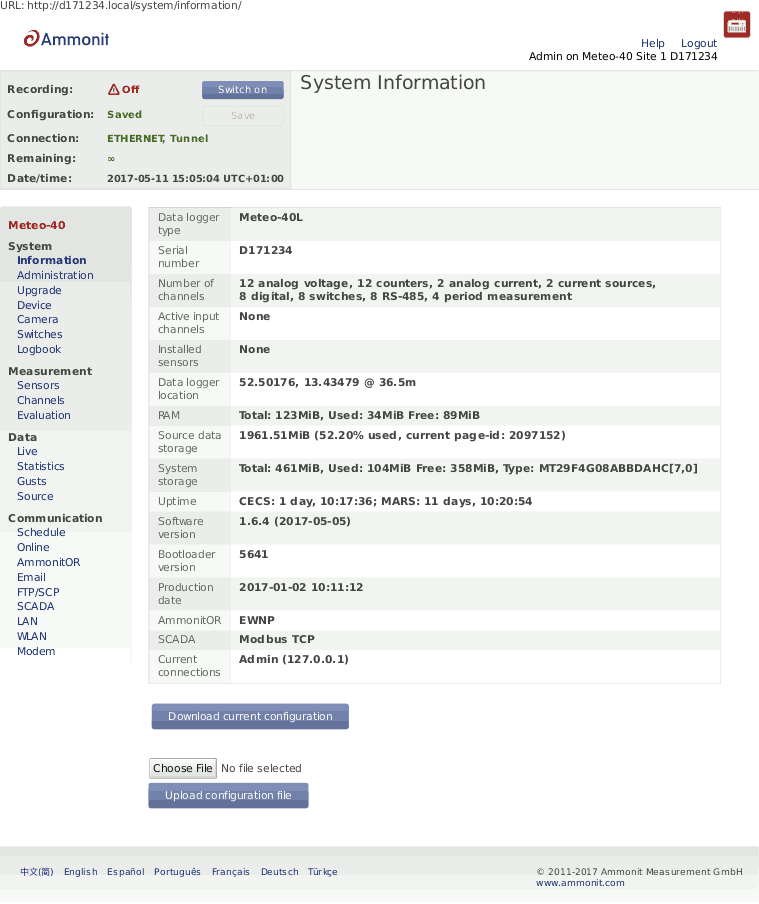Screen dimensions: 759x904
Task: Click the disabled Save configuration button
Action: tap(243, 115)
